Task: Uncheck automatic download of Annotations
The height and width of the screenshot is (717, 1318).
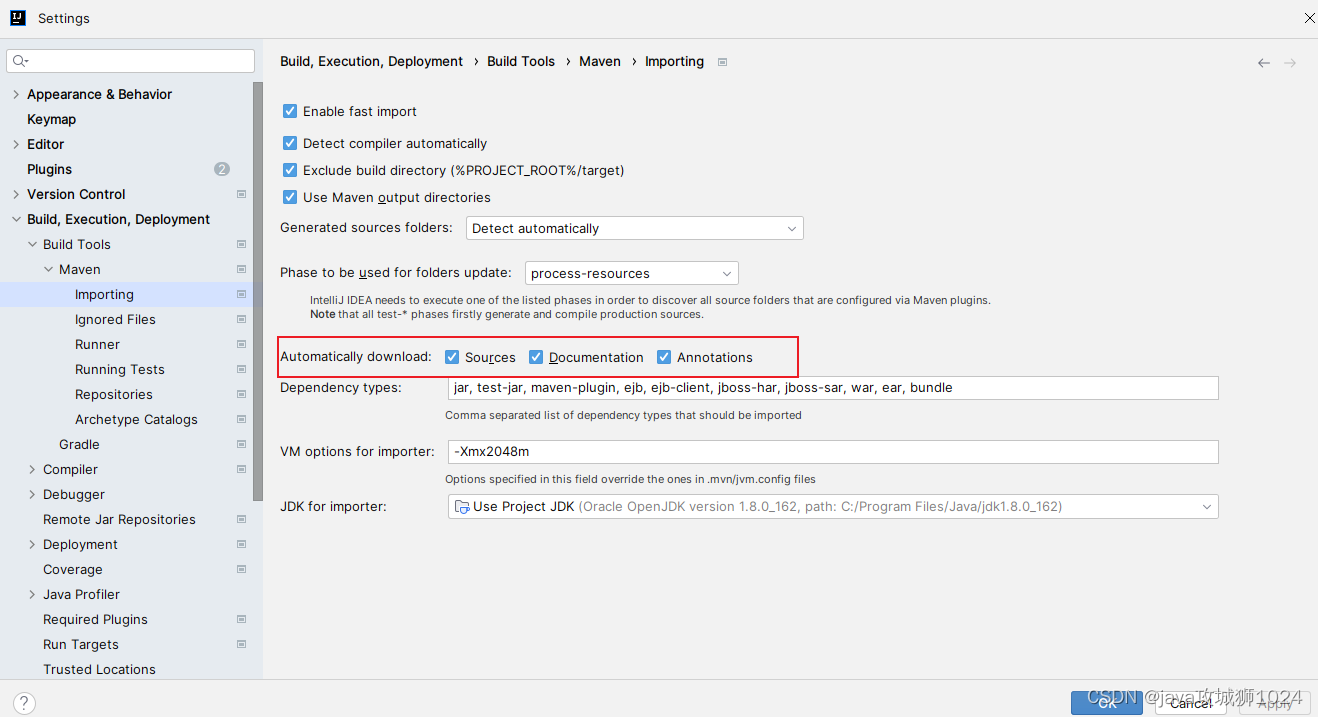Action: (x=664, y=357)
